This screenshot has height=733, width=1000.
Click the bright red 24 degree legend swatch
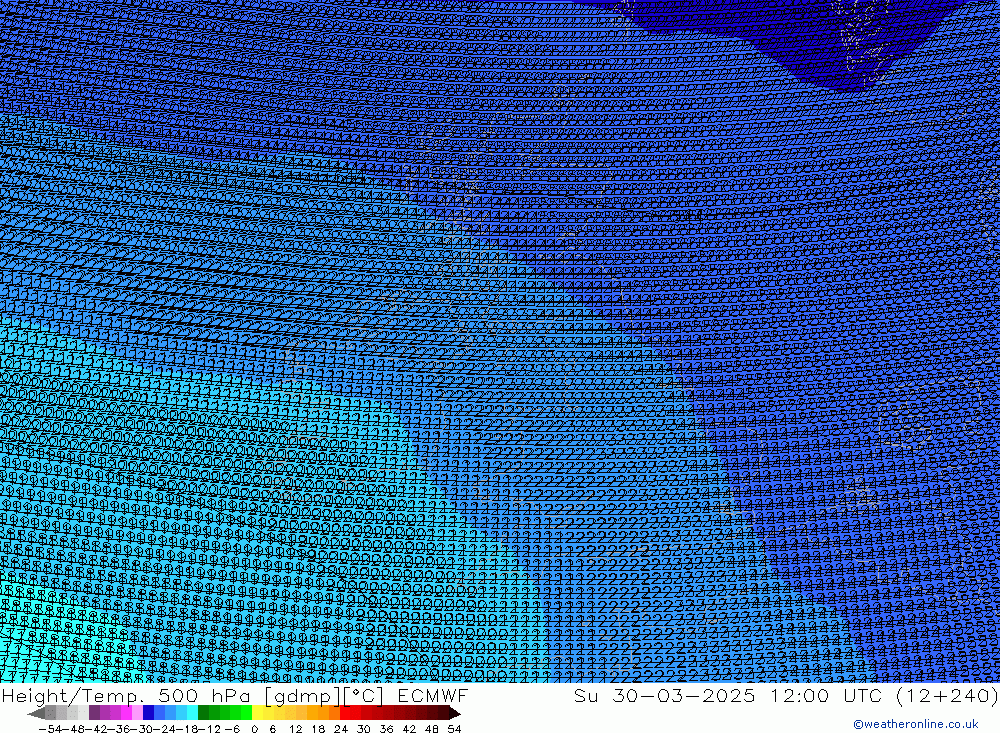[345, 713]
